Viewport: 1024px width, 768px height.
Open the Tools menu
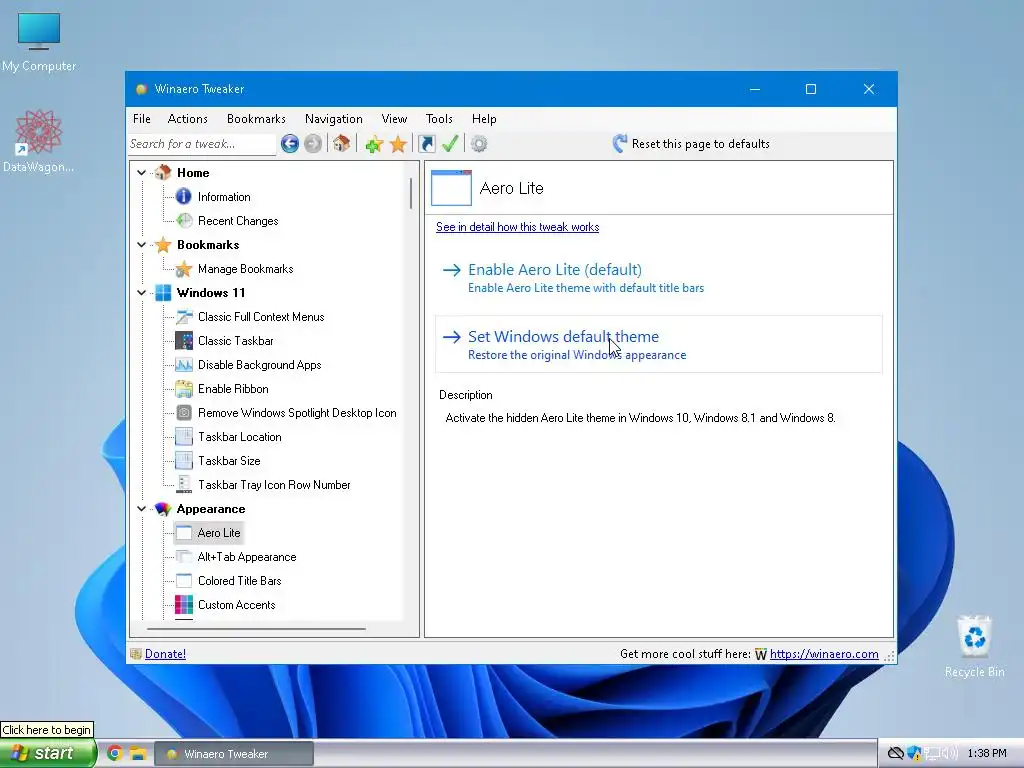click(x=439, y=119)
